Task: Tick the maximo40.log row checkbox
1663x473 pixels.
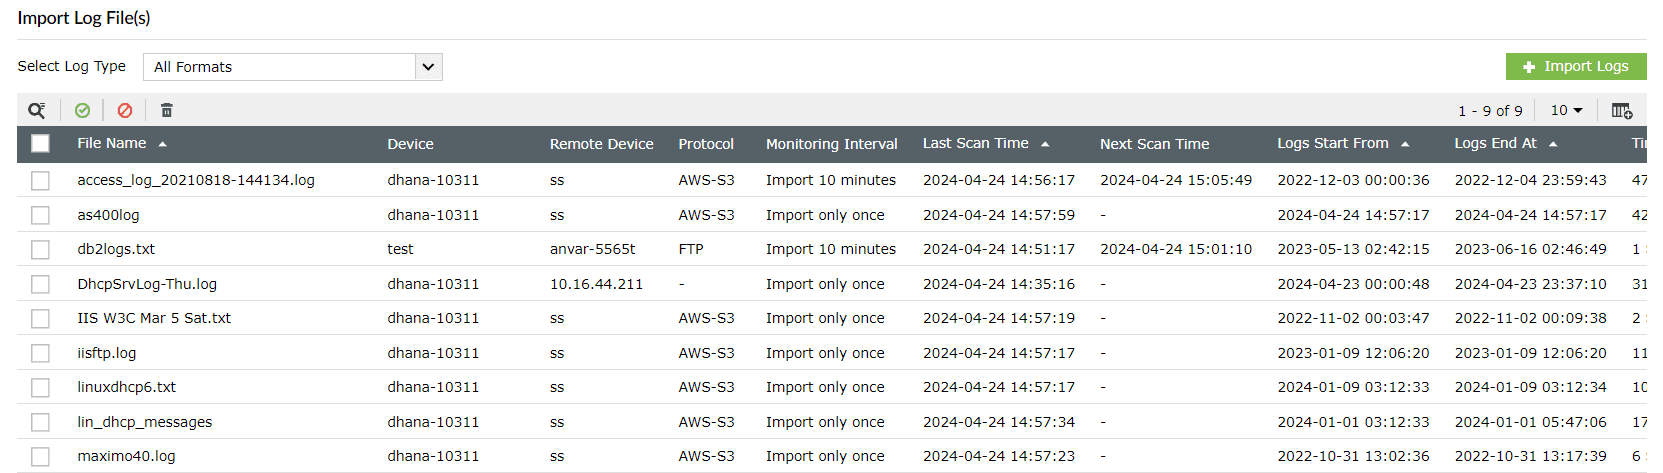Action: pyautogui.click(x=40, y=456)
